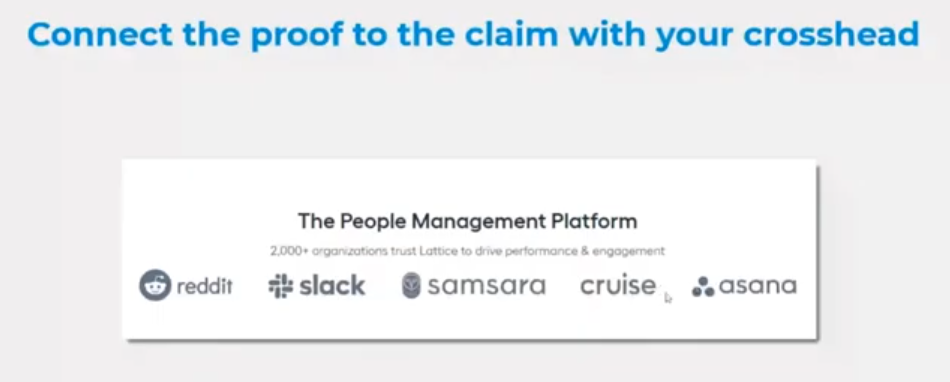Screen dimensions: 950x382
Task: Click the cruise logo wordmark
Action: 617,285
